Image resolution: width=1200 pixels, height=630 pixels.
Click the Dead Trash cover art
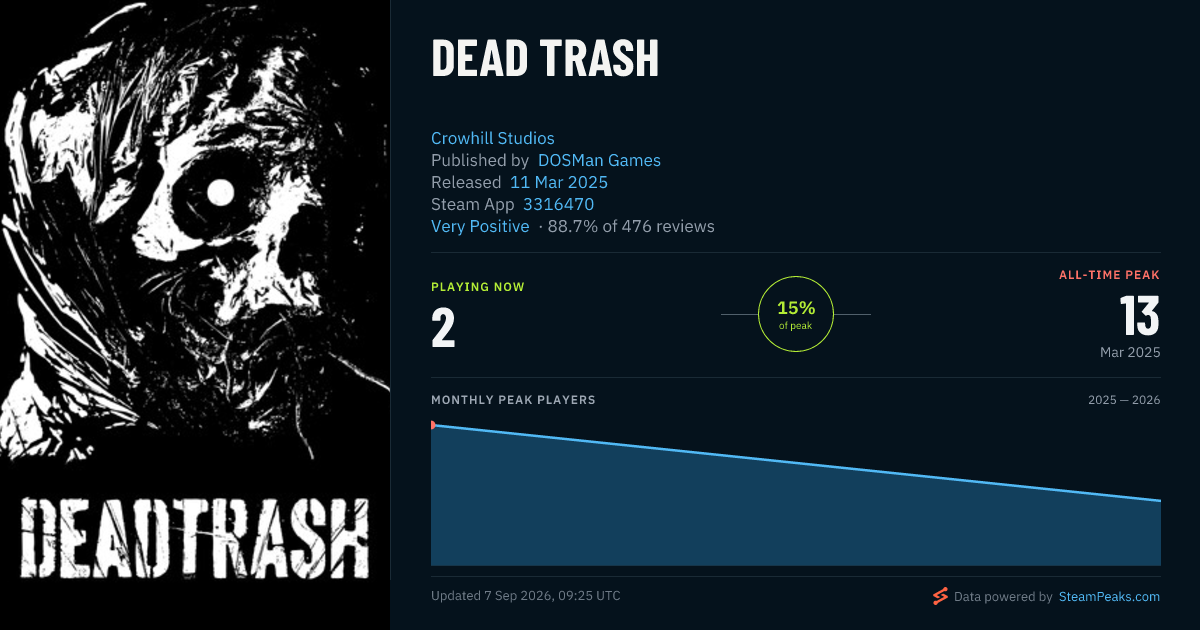(x=195, y=315)
